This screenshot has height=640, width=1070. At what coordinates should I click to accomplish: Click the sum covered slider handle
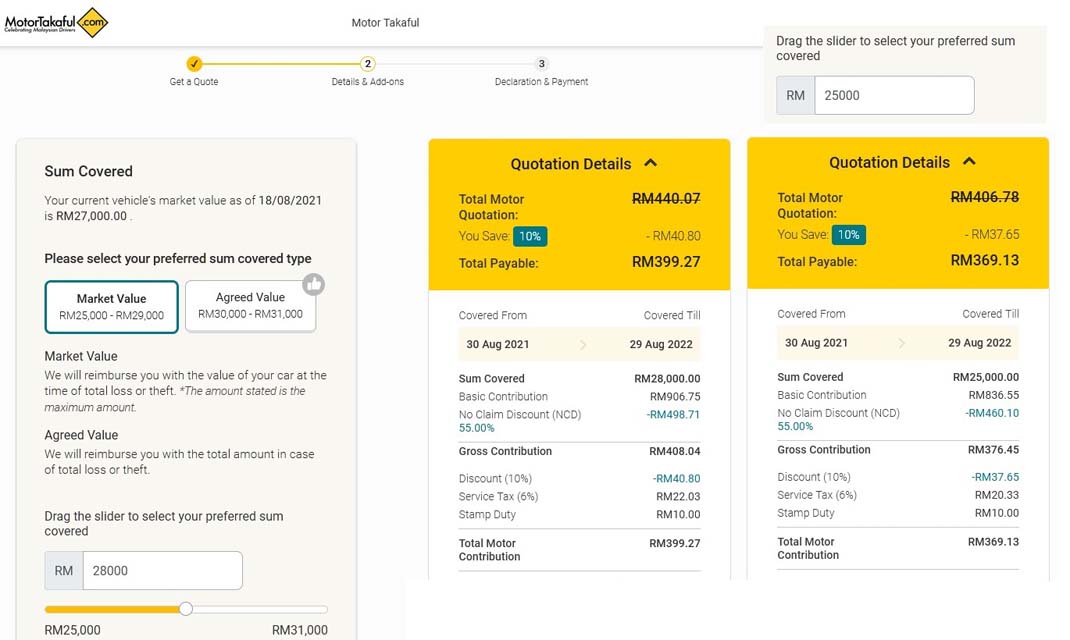[186, 609]
